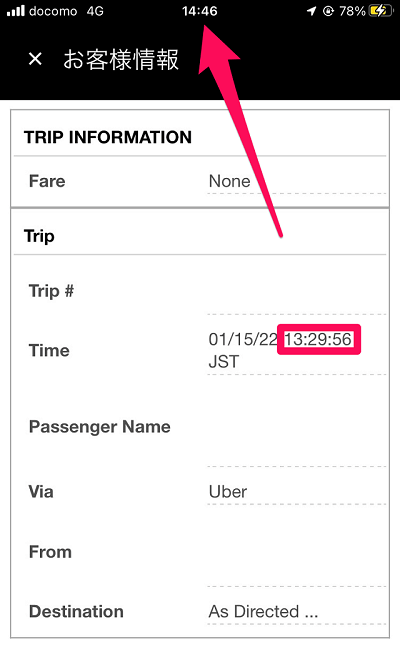This screenshot has width=400, height=652.
Task: Tap the お客様情報 page title
Action: pyautogui.click(x=121, y=59)
